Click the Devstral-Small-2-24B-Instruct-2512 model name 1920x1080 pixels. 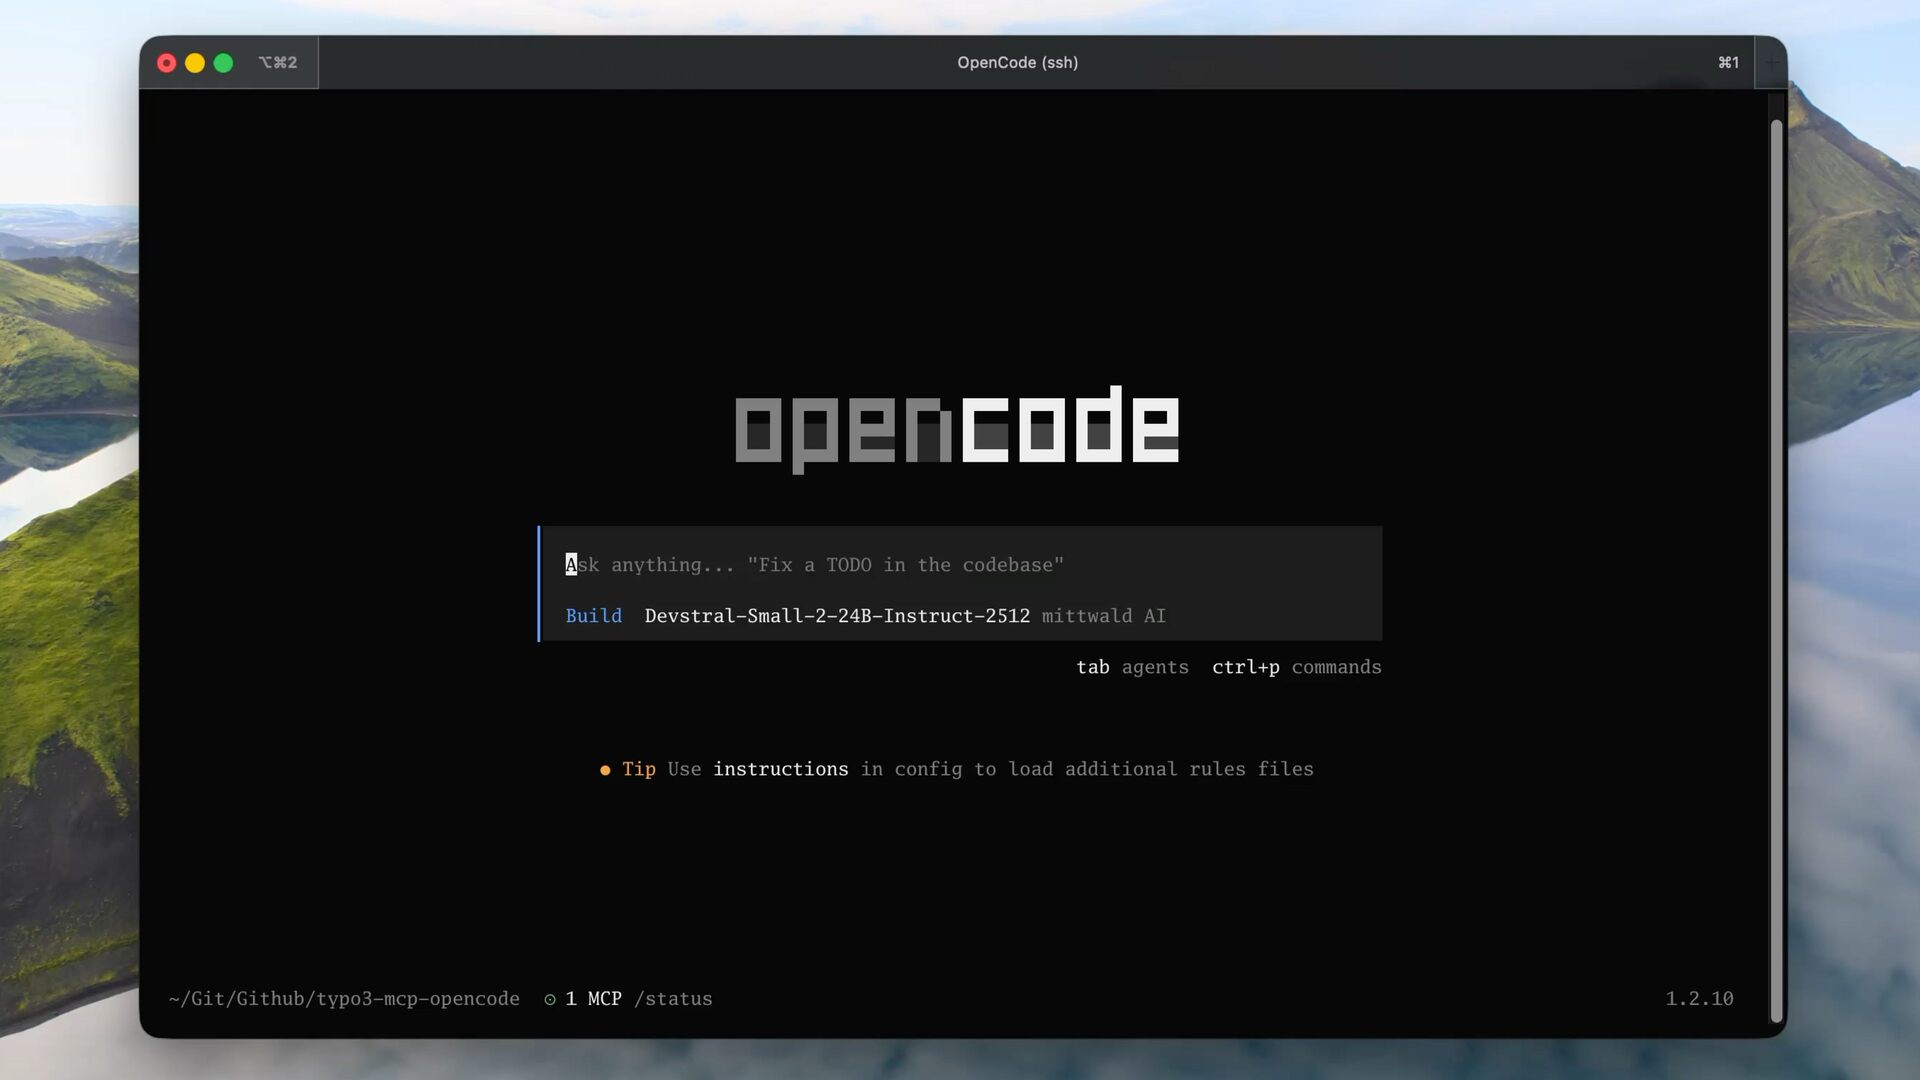837,616
